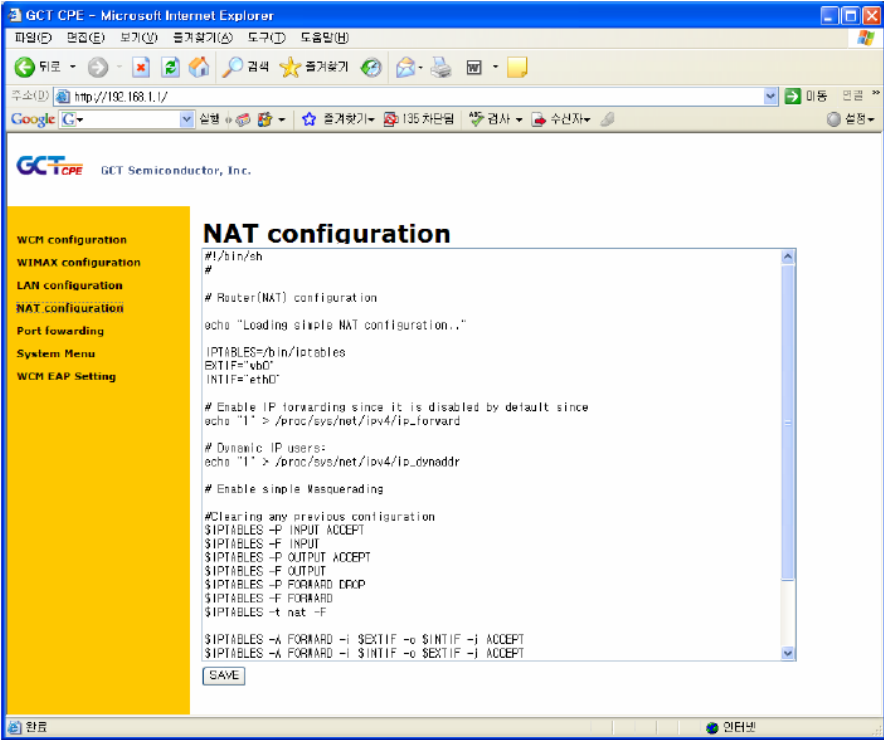
Task: Click inside the address bar URL field
Action: click(417, 96)
